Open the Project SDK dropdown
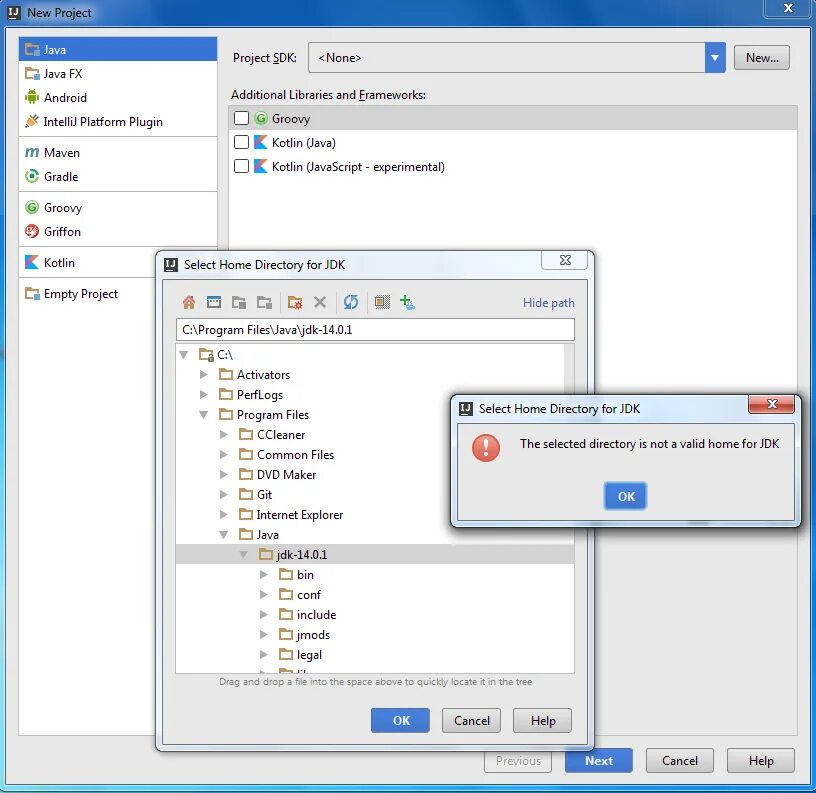 pos(715,57)
